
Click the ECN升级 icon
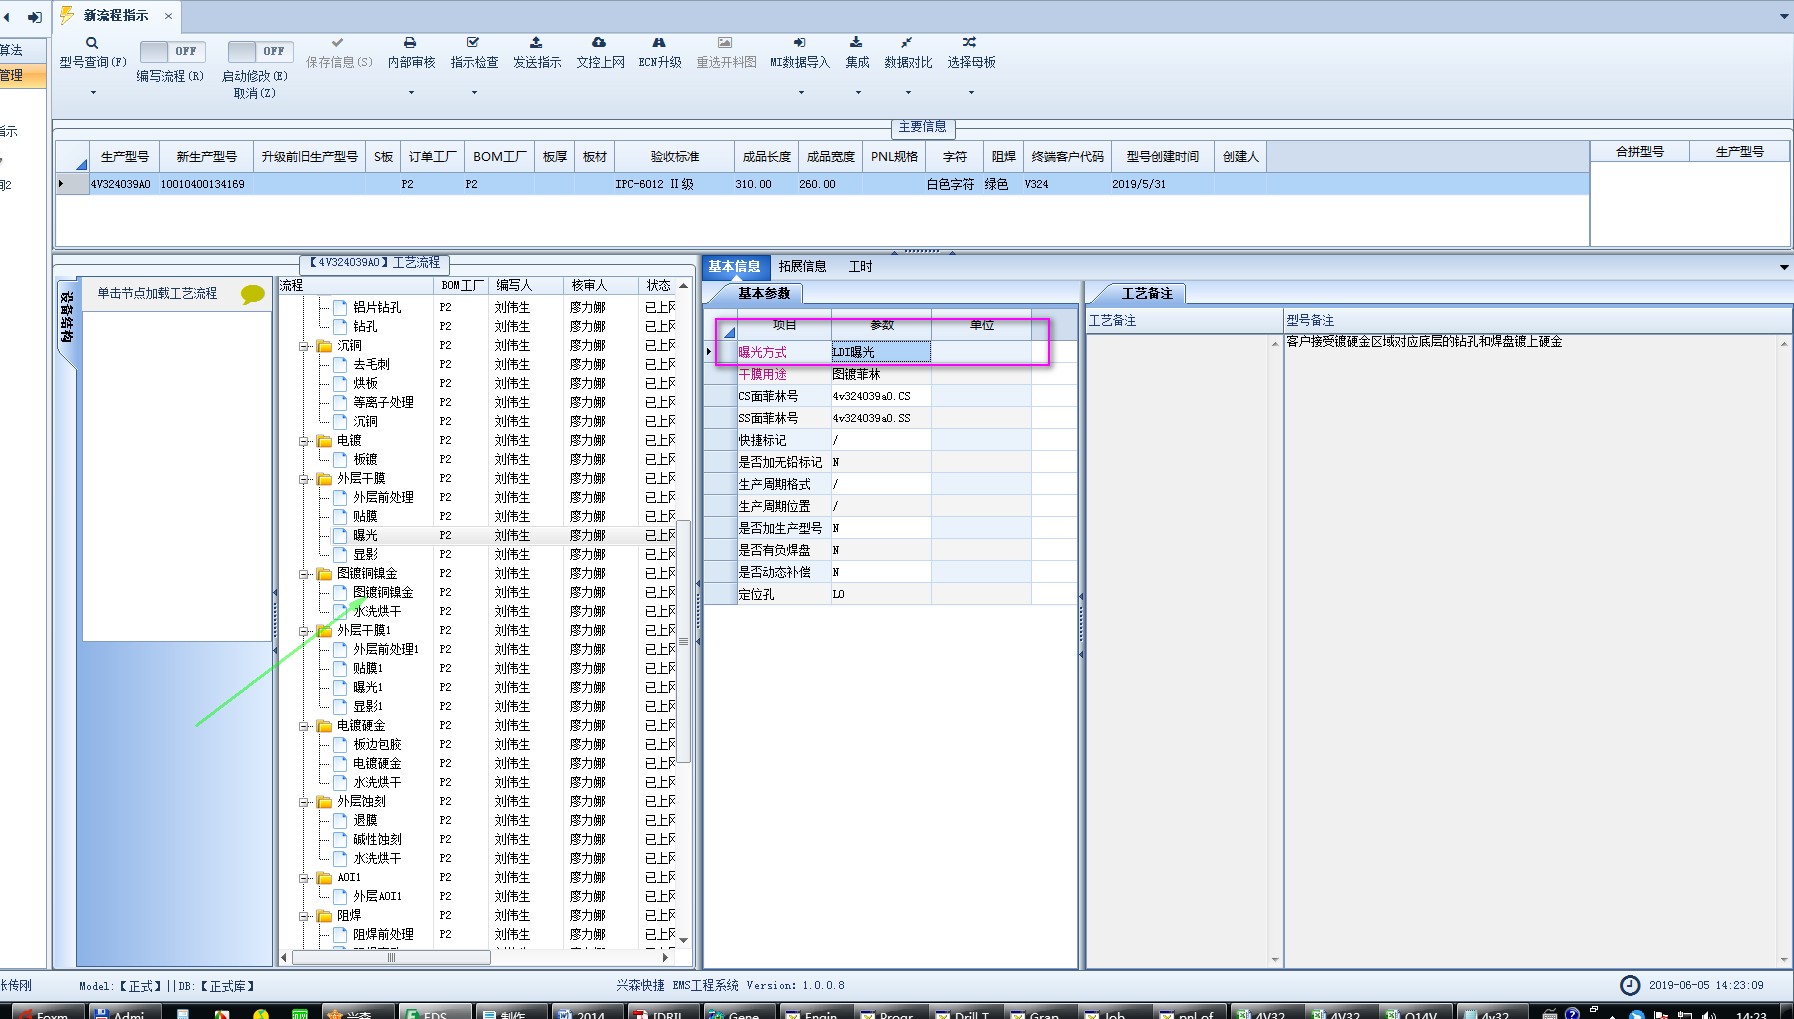click(x=659, y=43)
